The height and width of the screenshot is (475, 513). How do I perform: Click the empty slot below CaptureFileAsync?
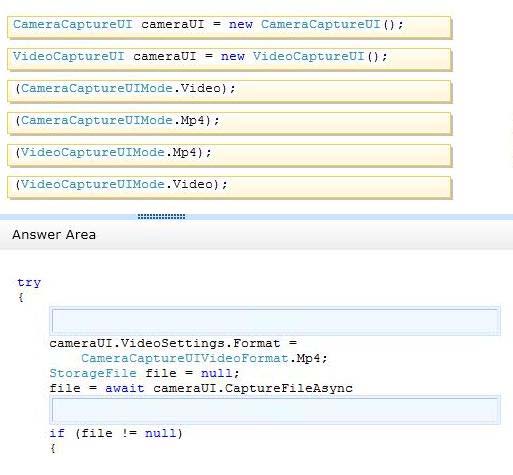point(275,410)
